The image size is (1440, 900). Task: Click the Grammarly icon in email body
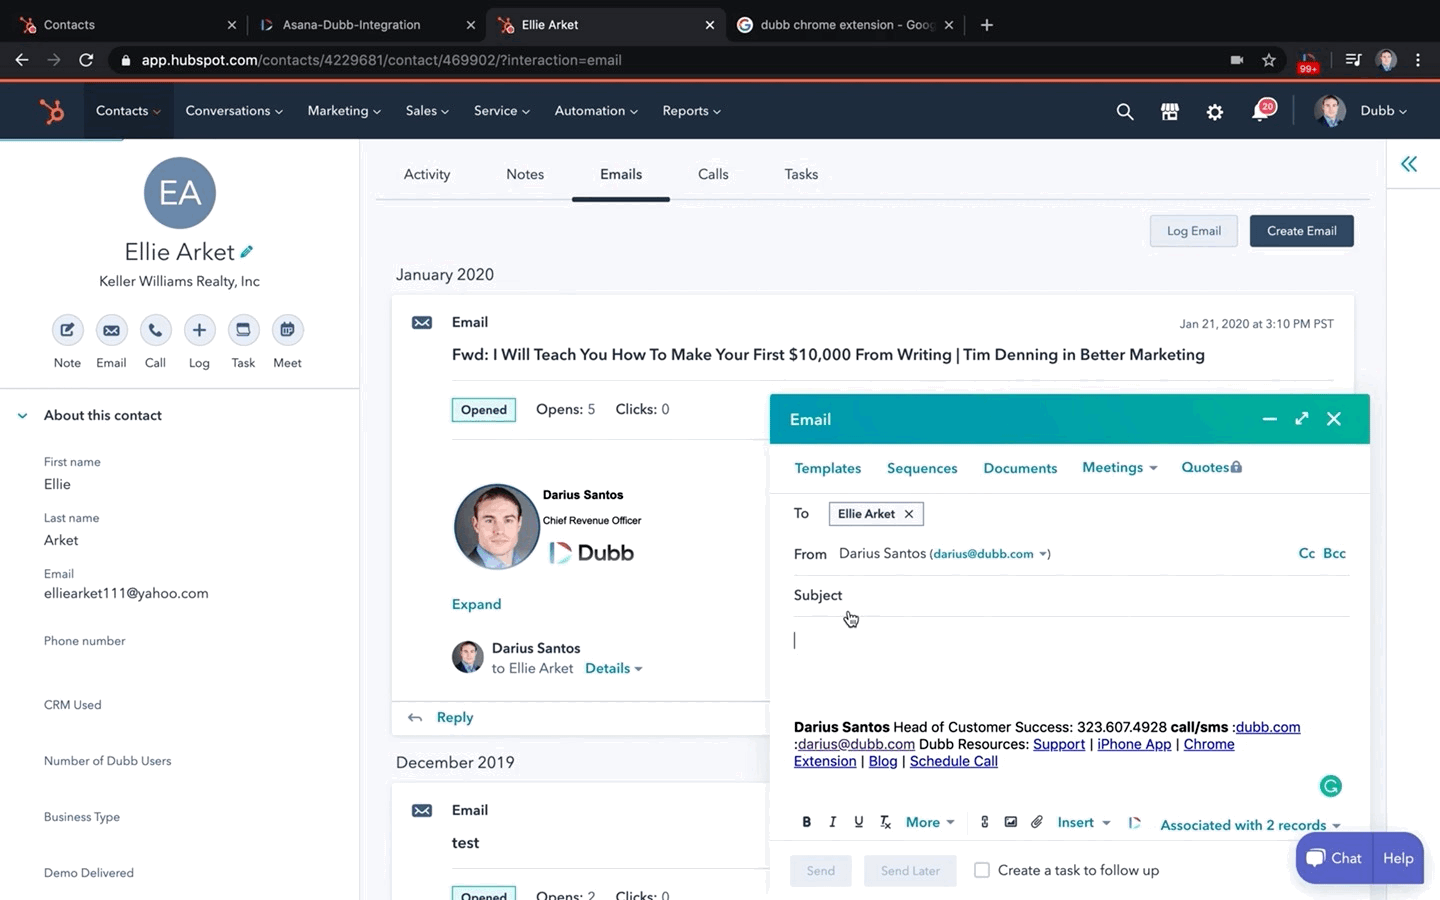coord(1330,786)
